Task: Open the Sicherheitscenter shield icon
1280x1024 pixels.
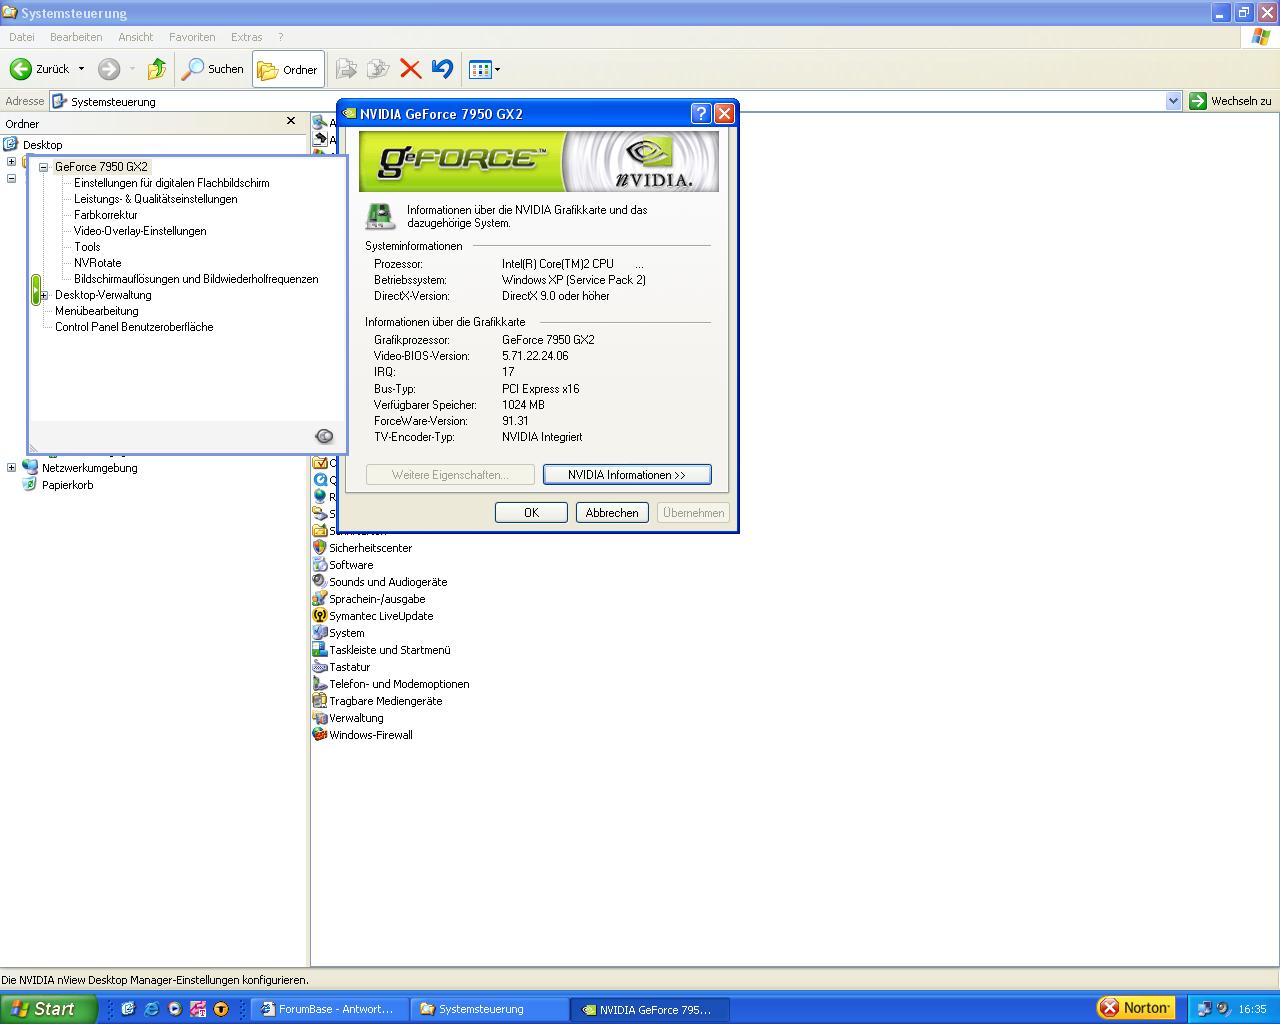Action: click(320, 548)
